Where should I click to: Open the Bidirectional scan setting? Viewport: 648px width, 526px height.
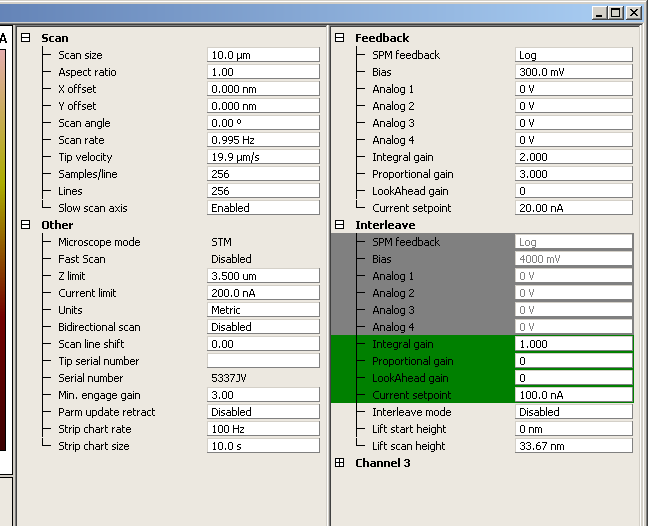263,326
